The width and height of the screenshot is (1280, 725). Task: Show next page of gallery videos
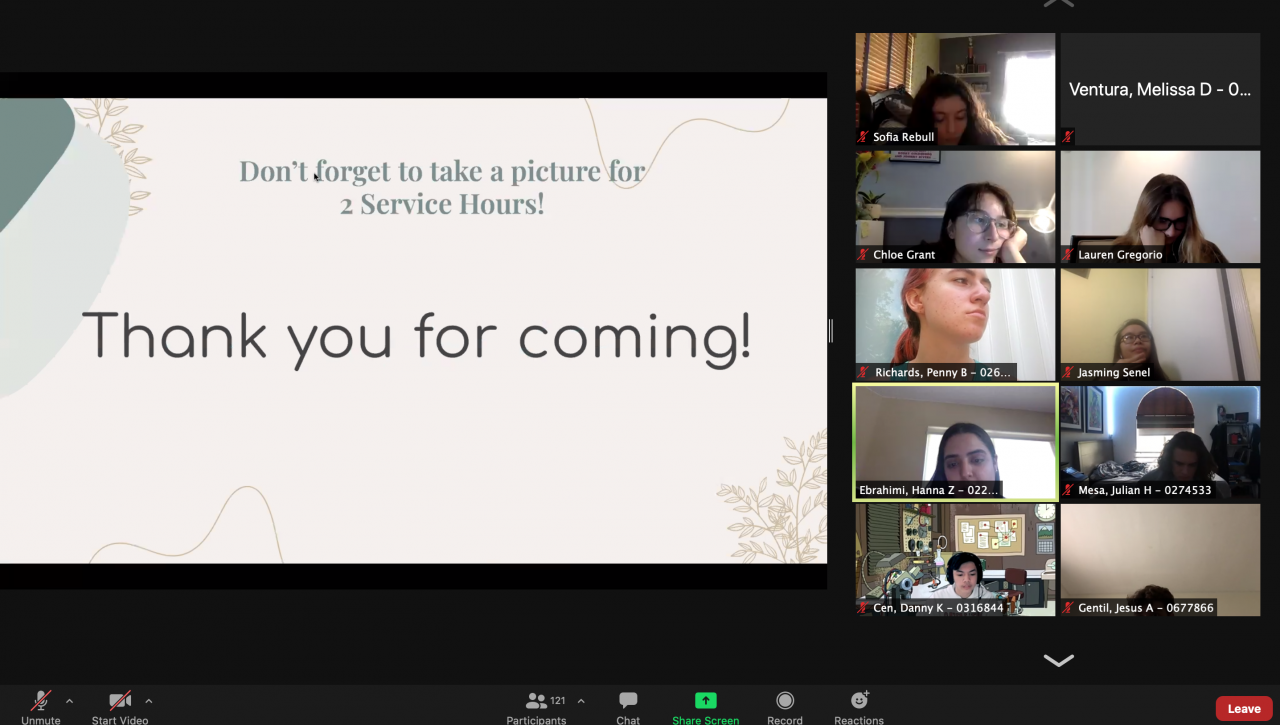(1059, 660)
